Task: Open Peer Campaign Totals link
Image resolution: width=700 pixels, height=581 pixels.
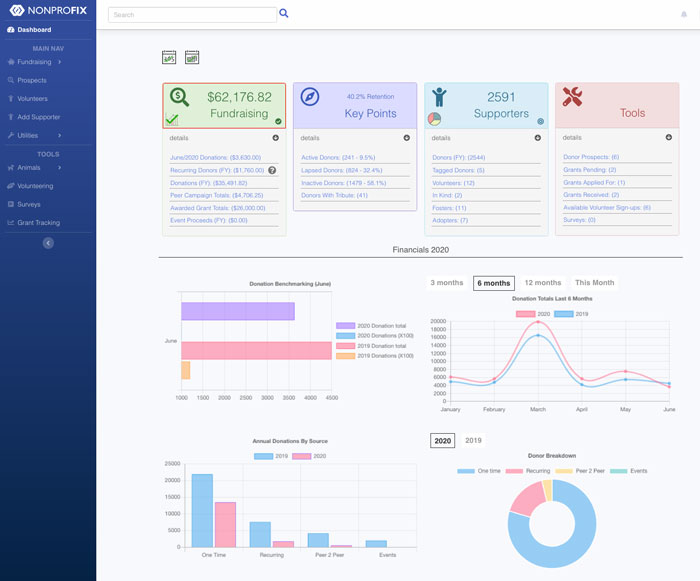Action: [x=217, y=195]
